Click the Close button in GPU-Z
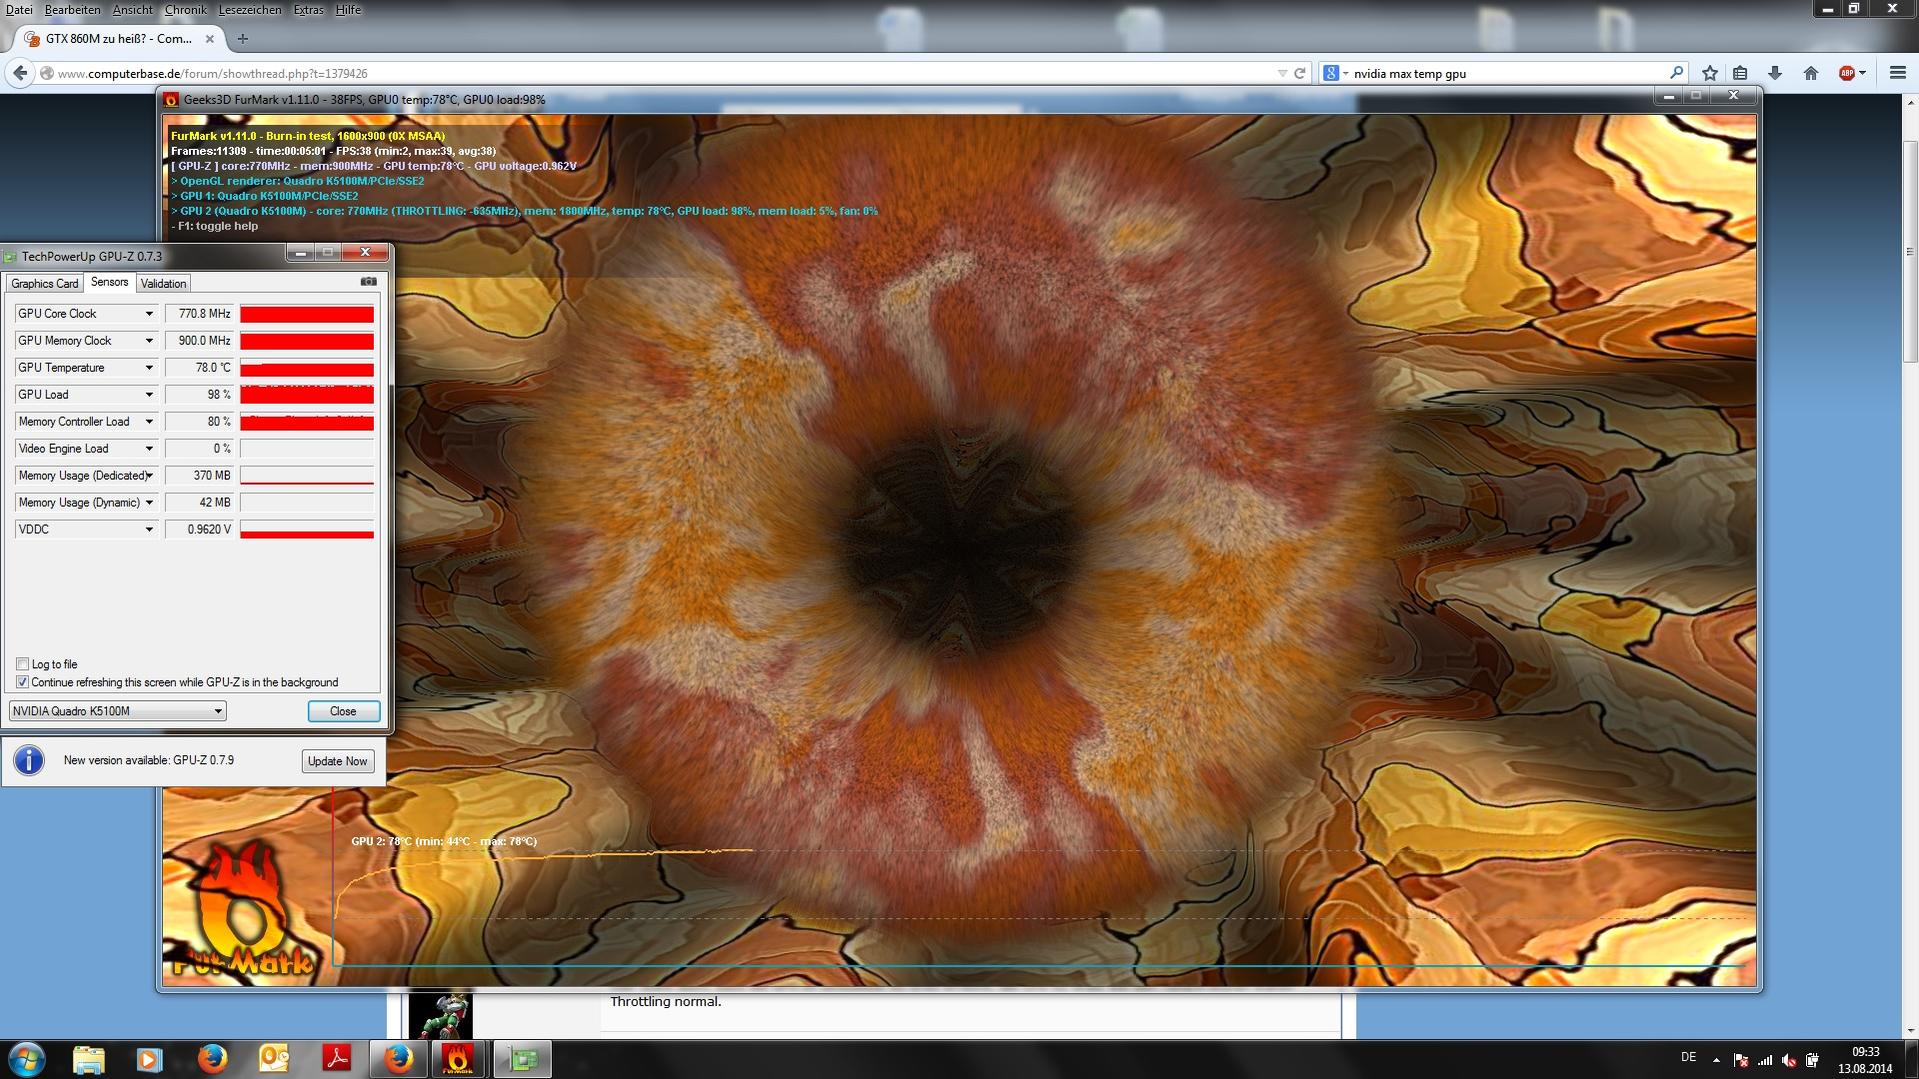 343,711
